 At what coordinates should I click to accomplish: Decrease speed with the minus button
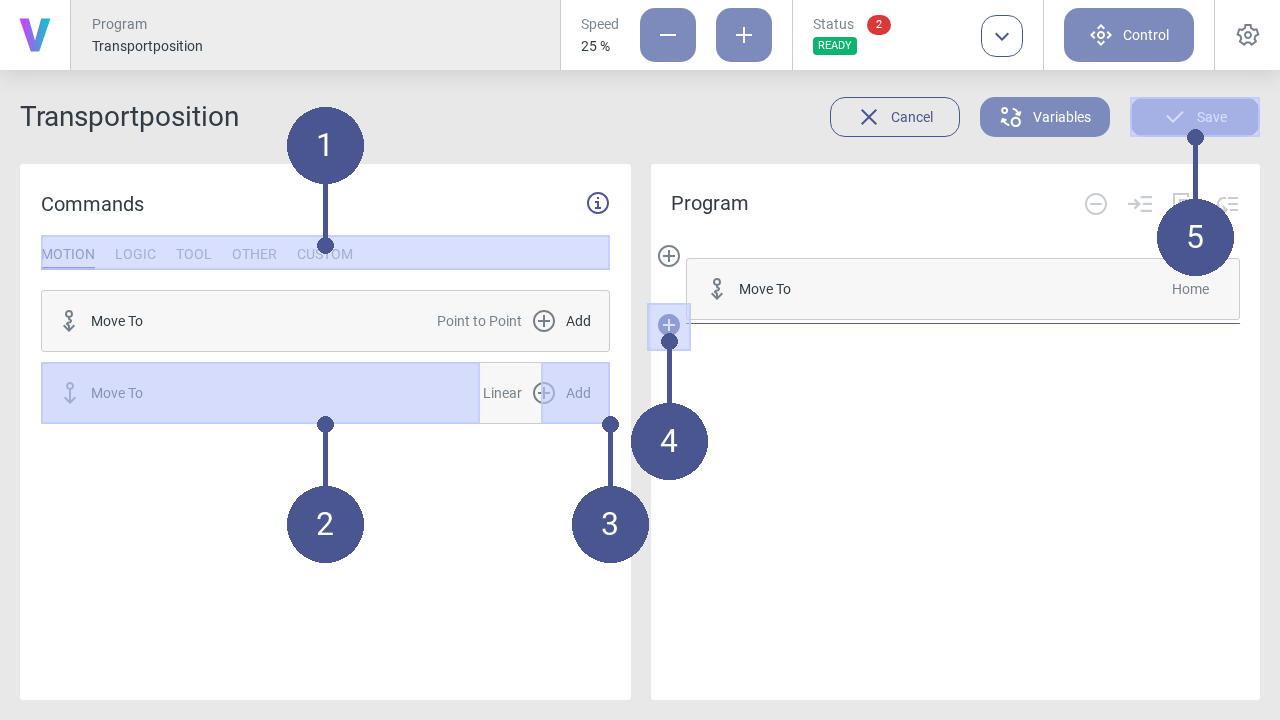point(668,35)
